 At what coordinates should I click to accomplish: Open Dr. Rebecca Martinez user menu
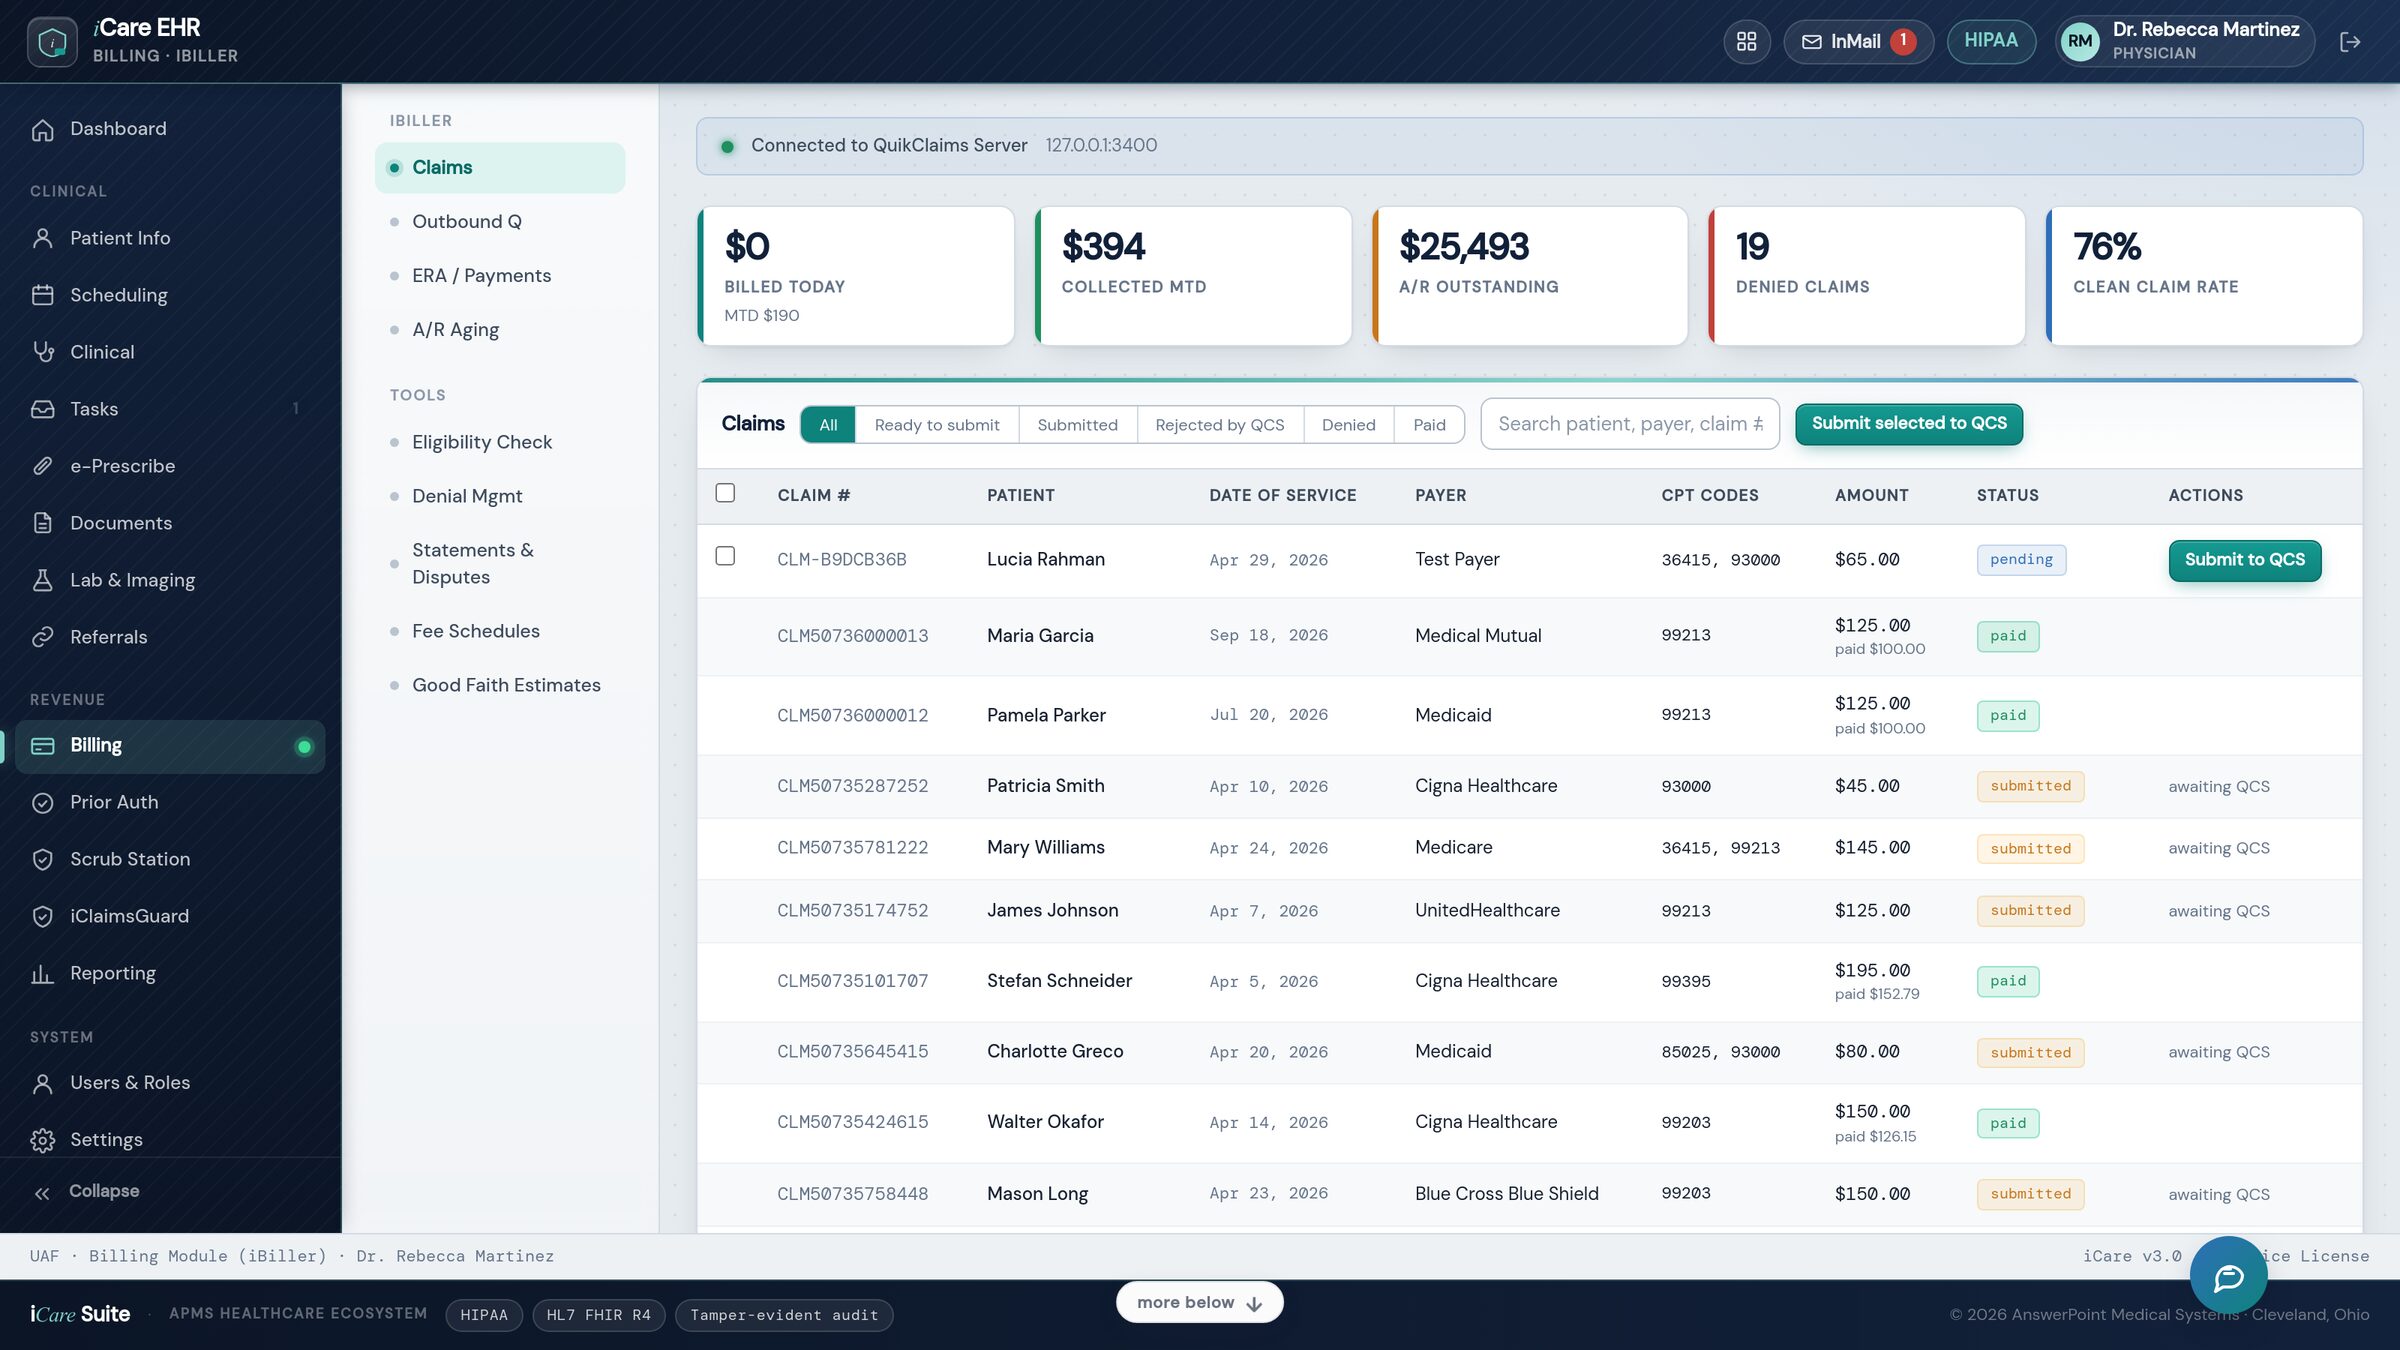(x=2185, y=42)
